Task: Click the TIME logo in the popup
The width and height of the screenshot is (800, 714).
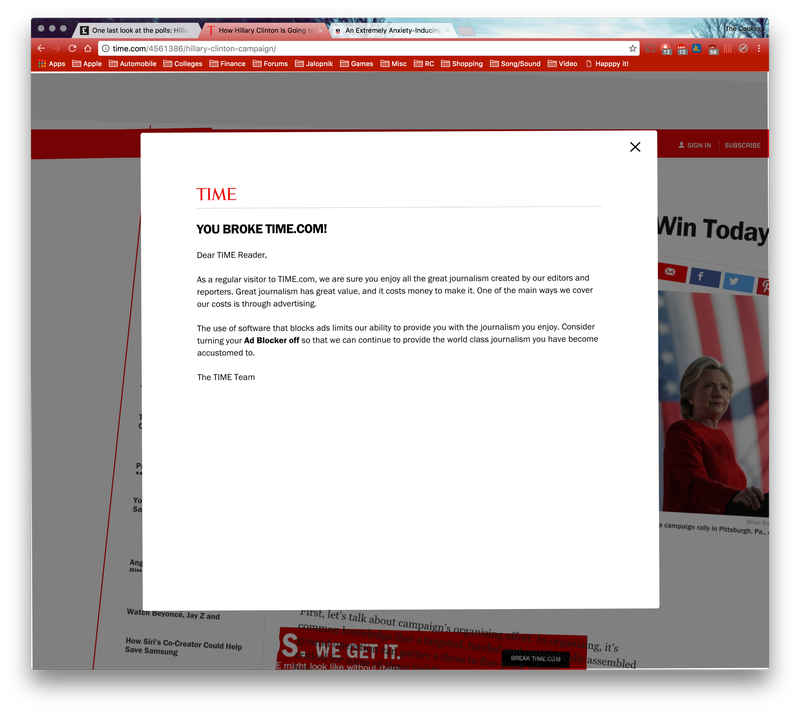Action: click(x=216, y=194)
